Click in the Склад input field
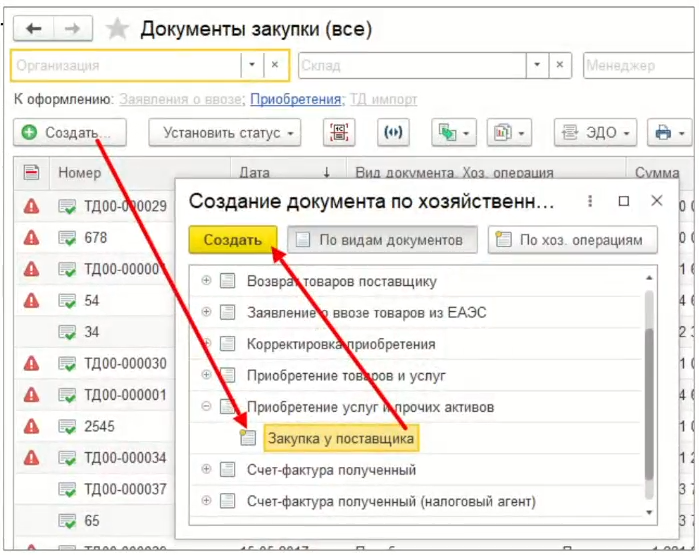The image size is (699, 555). pyautogui.click(x=412, y=65)
